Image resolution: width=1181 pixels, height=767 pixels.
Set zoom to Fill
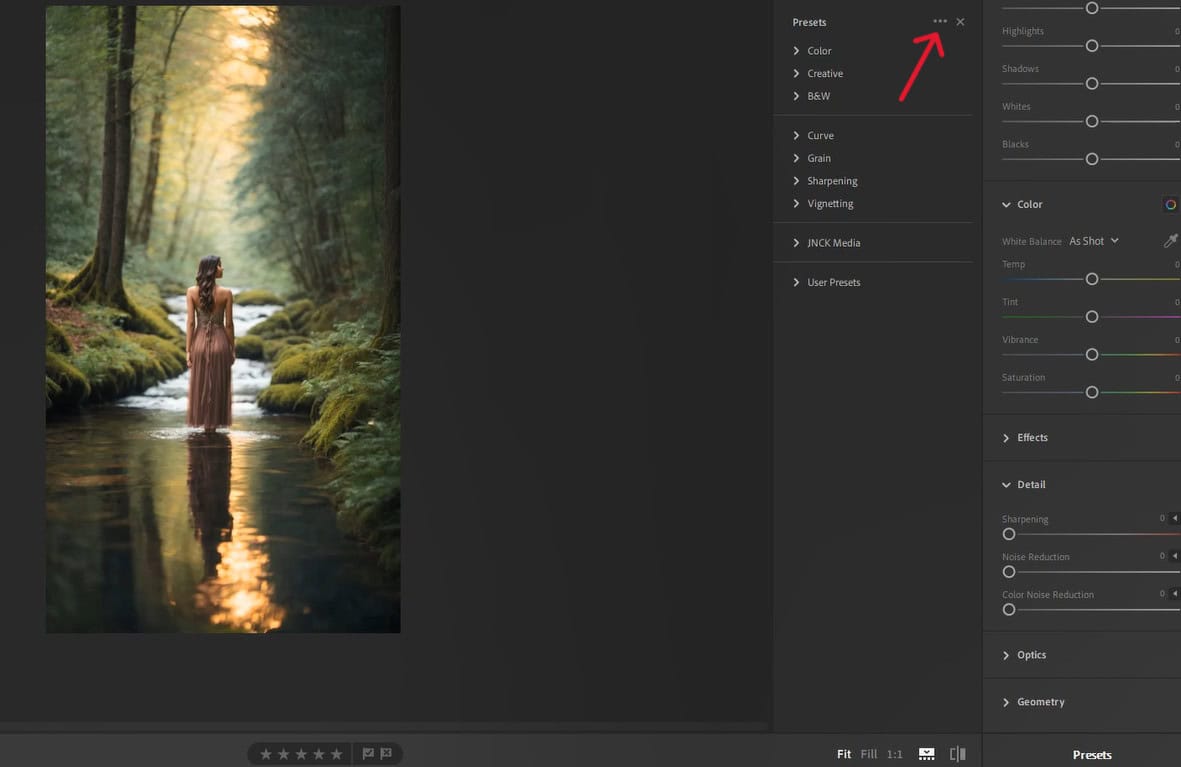click(x=868, y=754)
